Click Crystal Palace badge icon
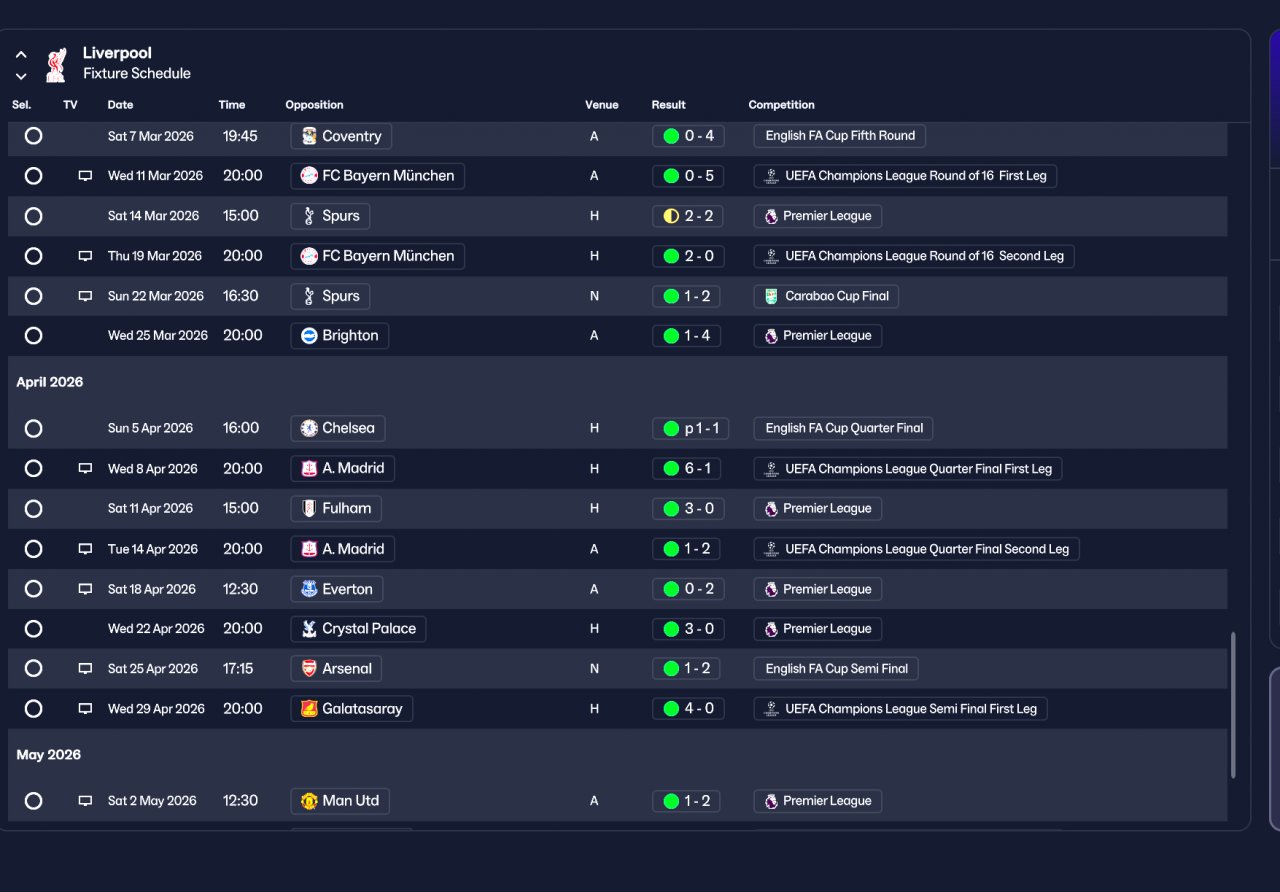 point(309,629)
